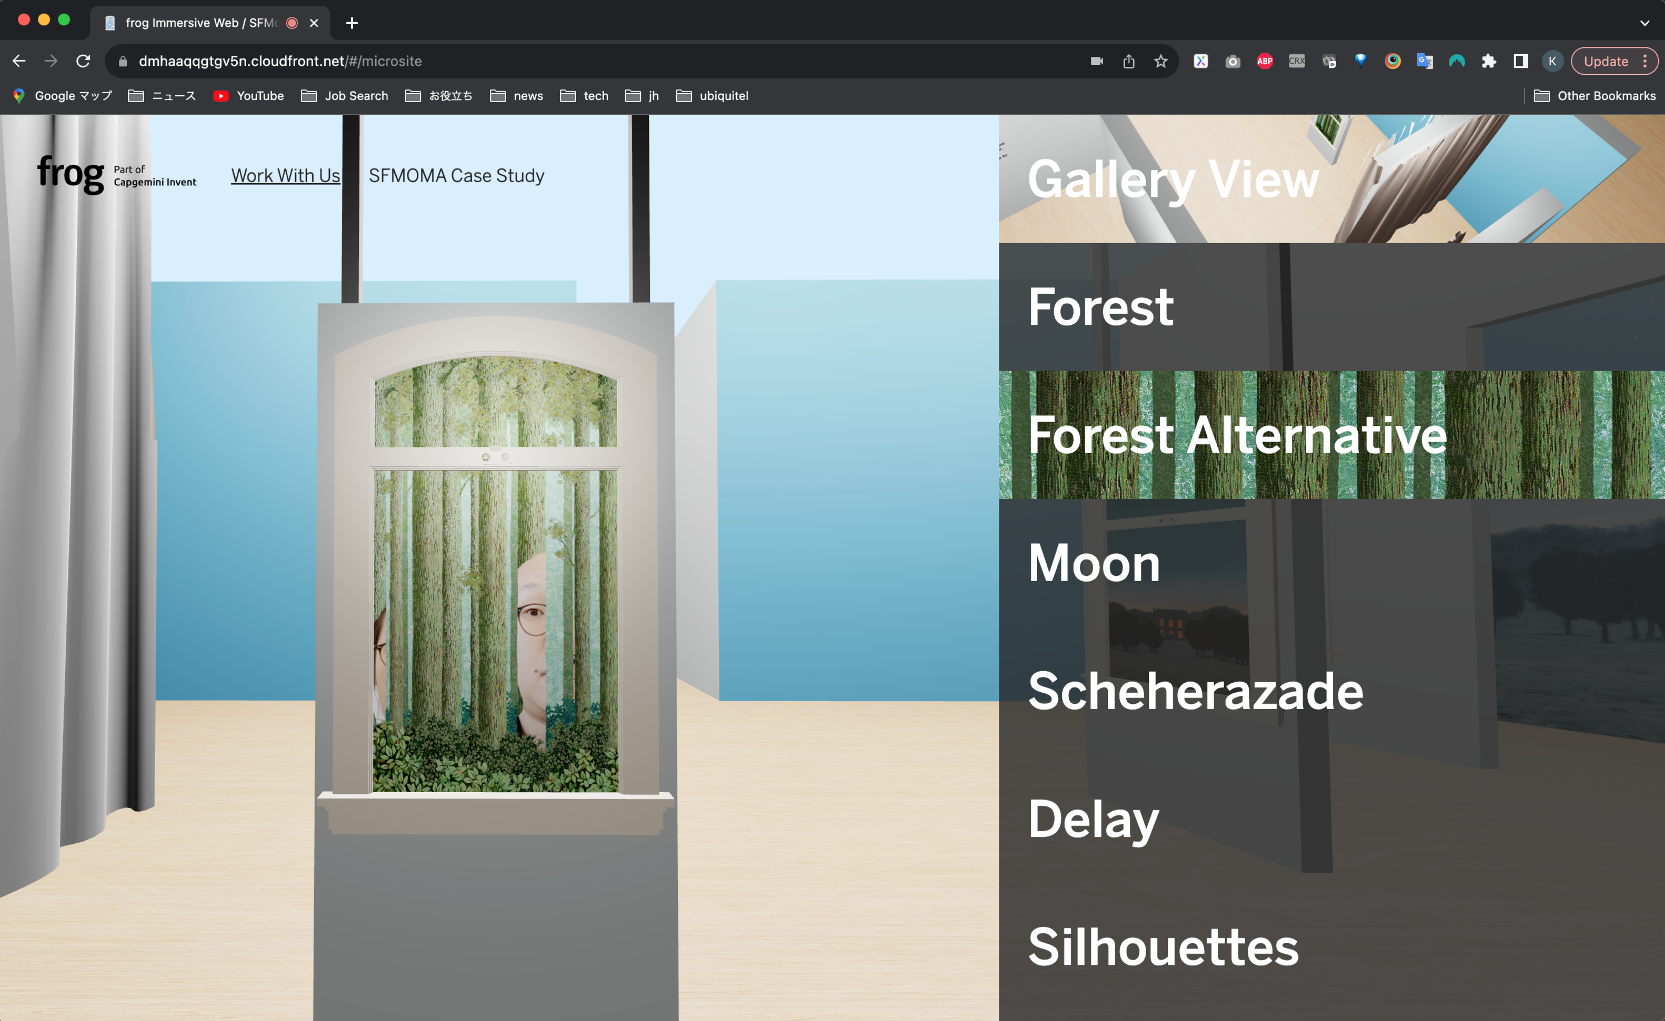Open the ニュース bookmark folder
Screen dimensions: 1665x1021
(x=162, y=96)
